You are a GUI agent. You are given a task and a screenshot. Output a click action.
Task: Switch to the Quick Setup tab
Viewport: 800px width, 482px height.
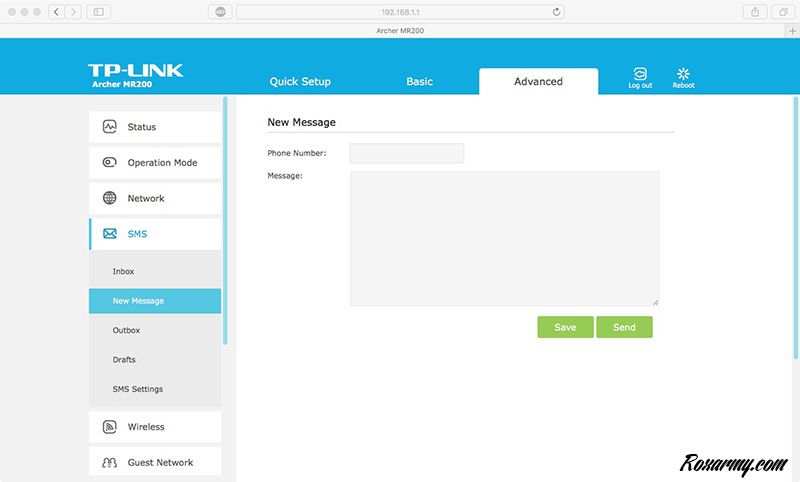click(x=300, y=82)
